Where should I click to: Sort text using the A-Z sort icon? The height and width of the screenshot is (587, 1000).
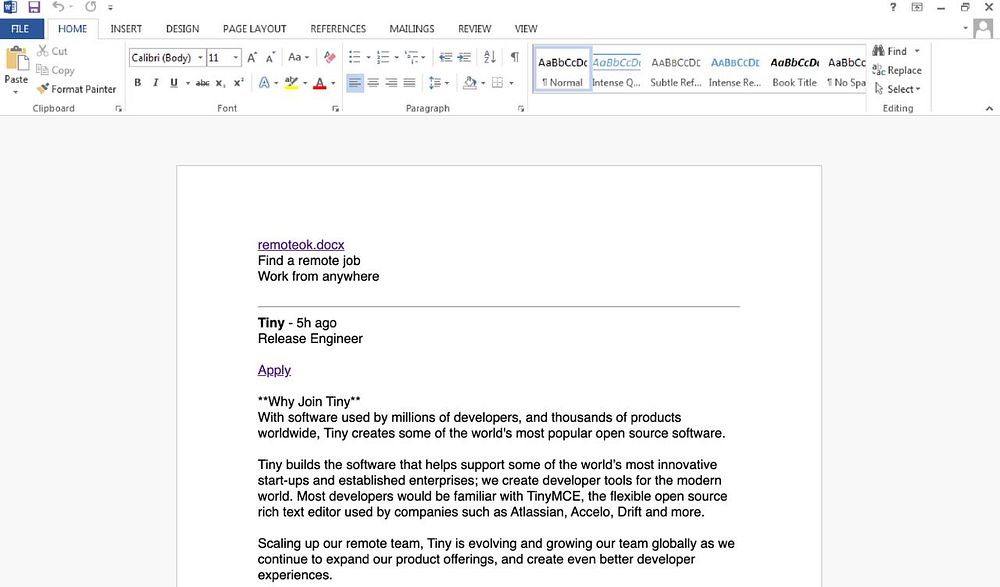click(x=490, y=57)
